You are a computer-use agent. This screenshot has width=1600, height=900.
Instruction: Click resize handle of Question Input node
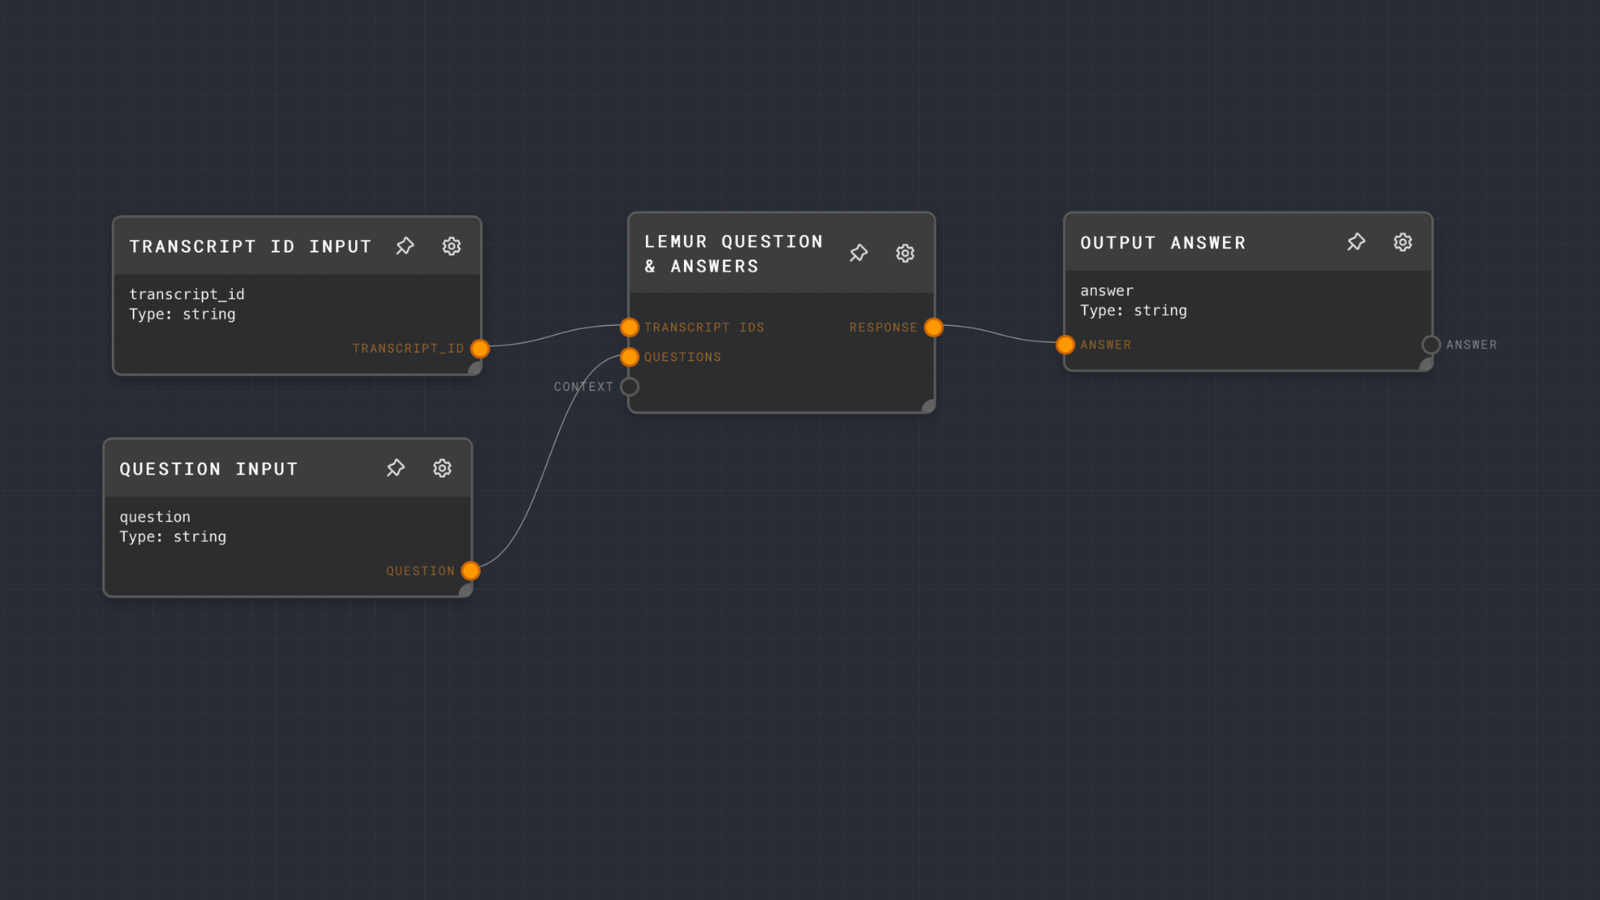(x=466, y=590)
